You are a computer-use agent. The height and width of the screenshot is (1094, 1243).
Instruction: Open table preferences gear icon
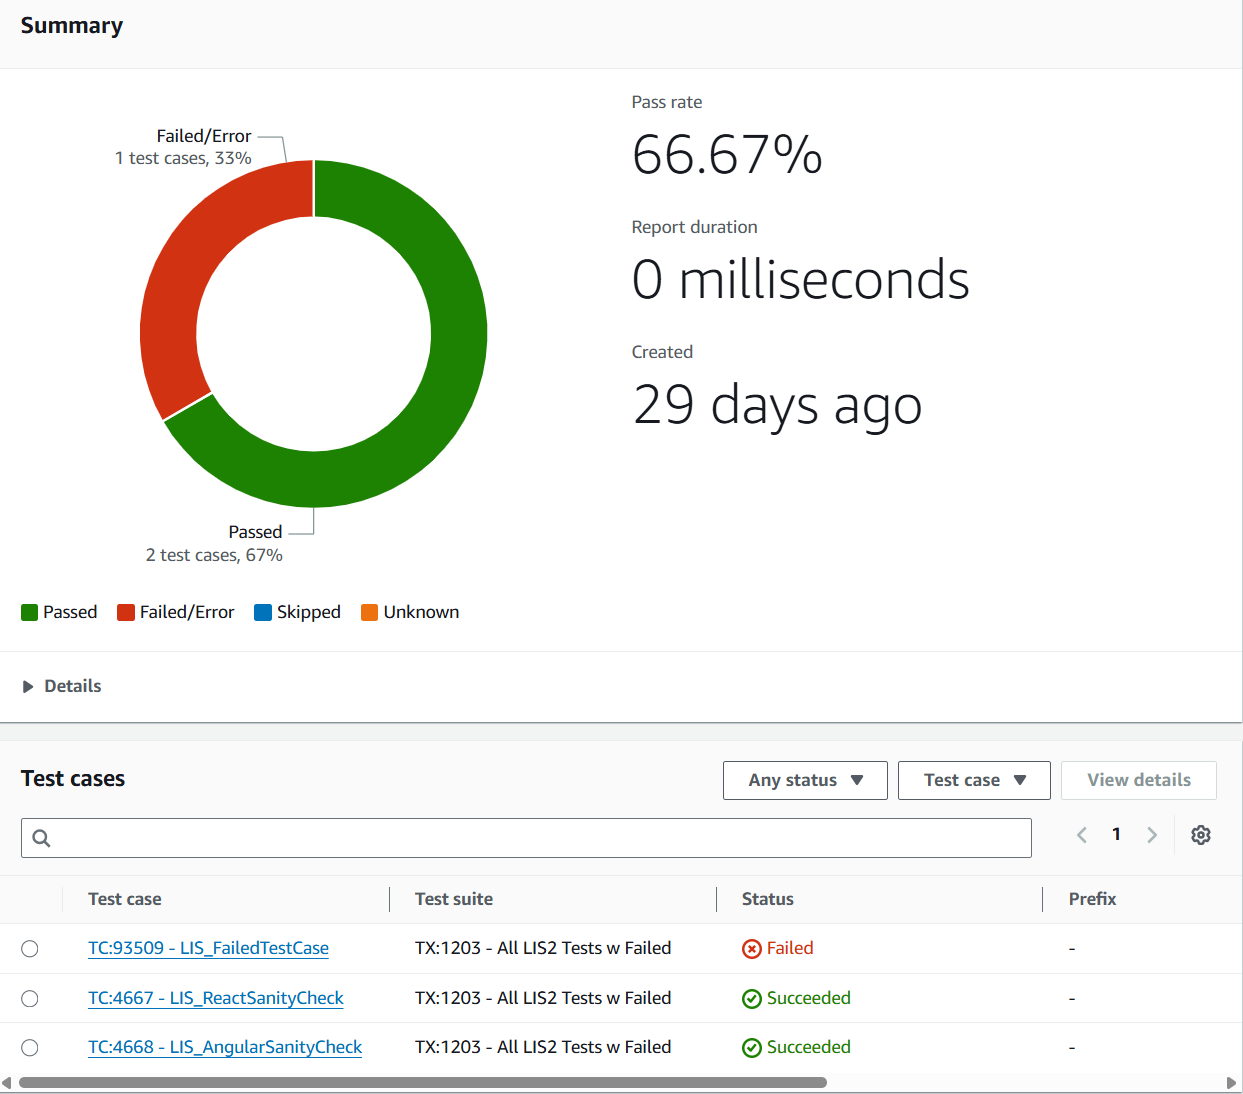pos(1200,835)
